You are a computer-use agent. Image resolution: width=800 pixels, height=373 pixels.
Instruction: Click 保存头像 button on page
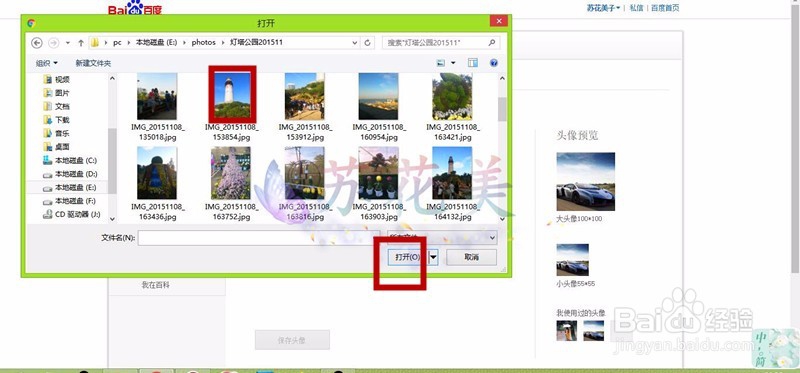(x=292, y=340)
